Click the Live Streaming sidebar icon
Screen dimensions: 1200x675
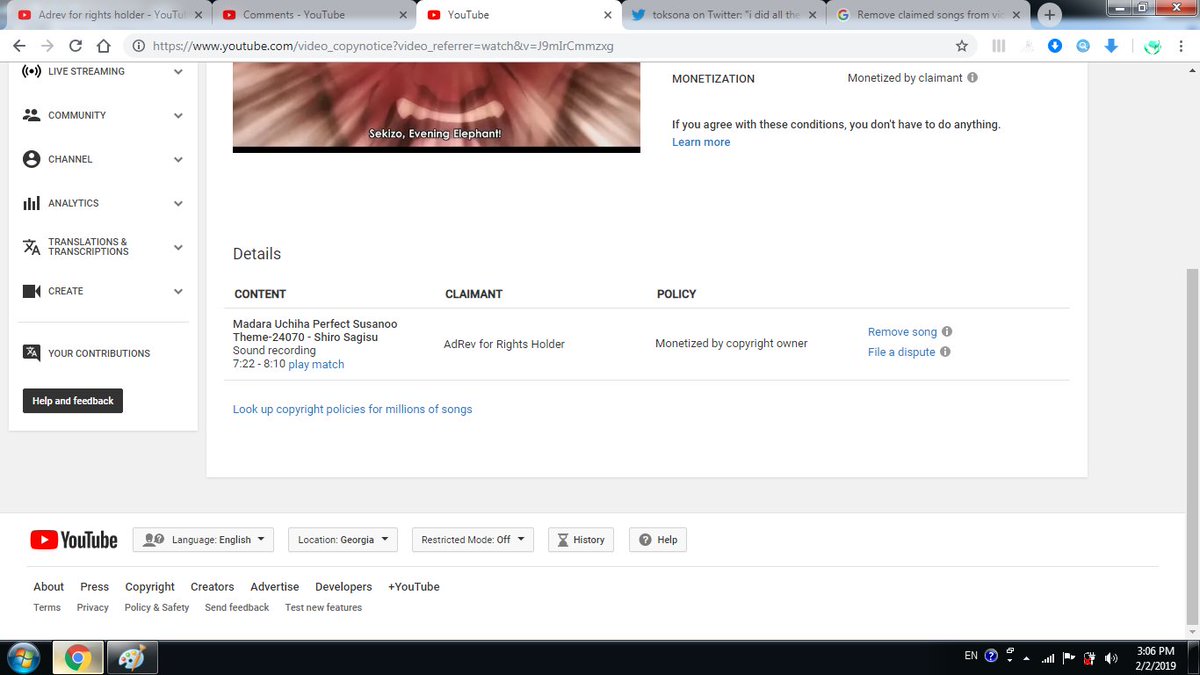pyautogui.click(x=31, y=71)
